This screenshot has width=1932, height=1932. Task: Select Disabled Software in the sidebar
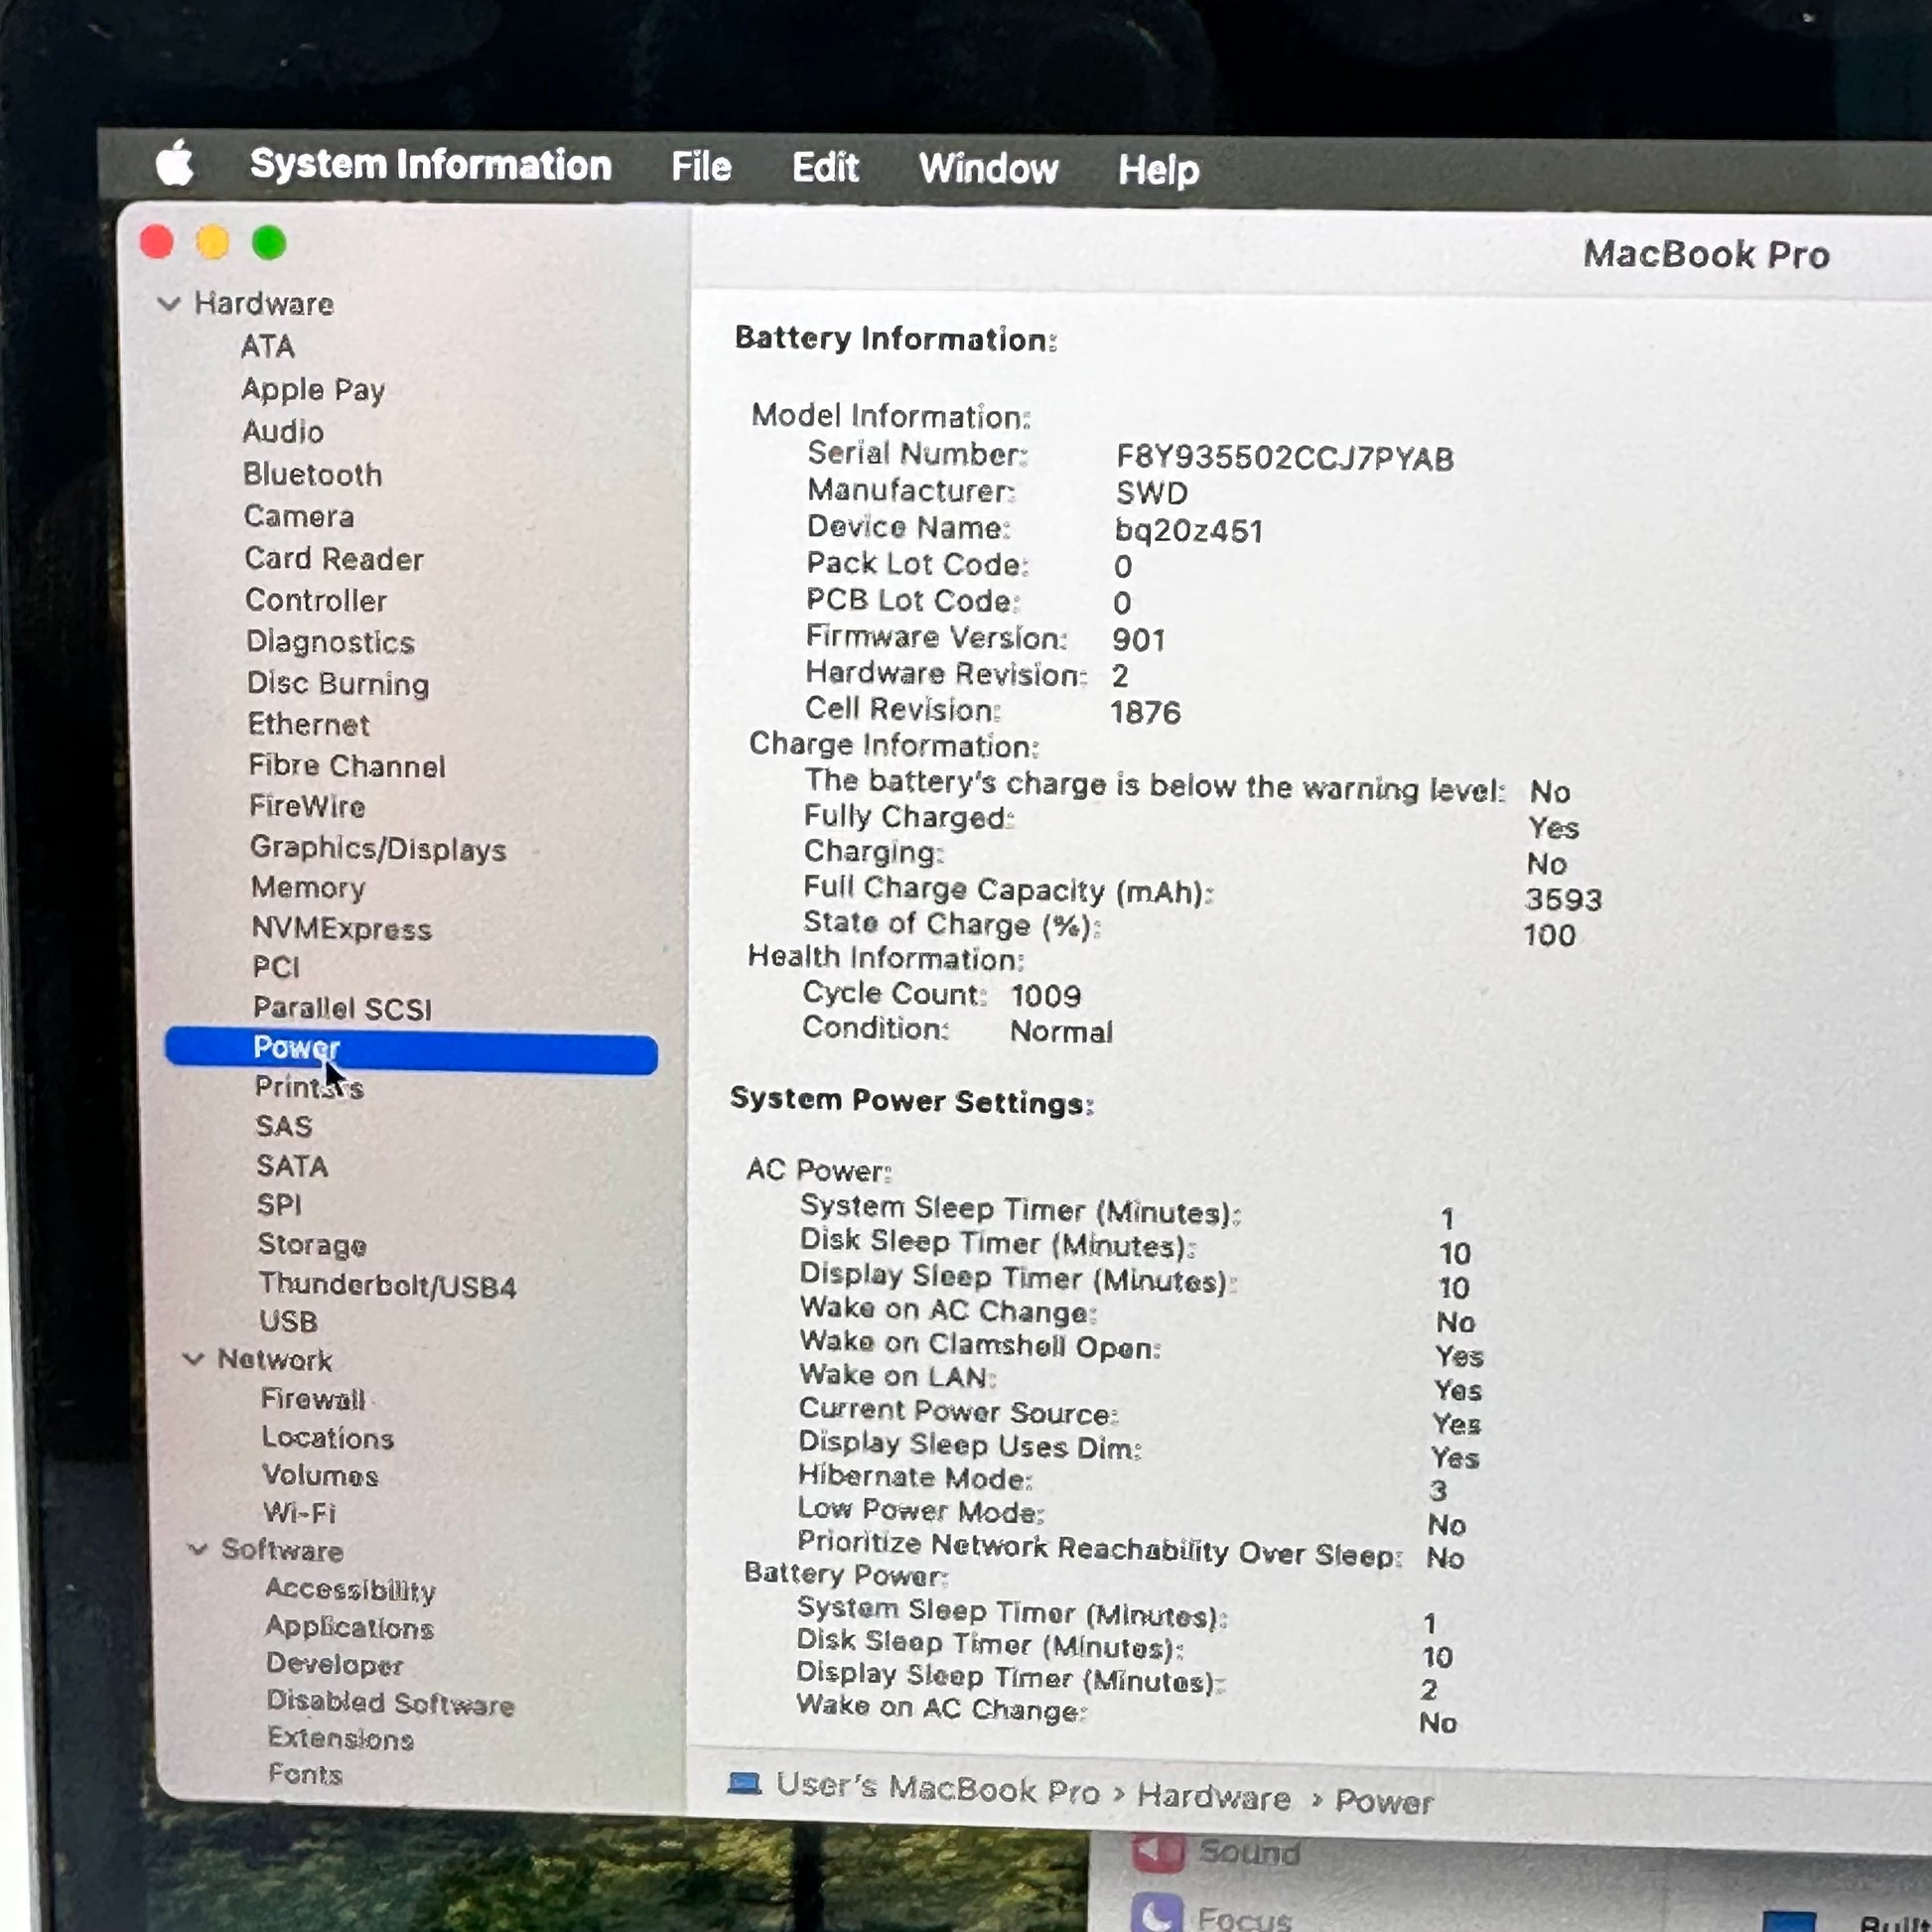[391, 1703]
